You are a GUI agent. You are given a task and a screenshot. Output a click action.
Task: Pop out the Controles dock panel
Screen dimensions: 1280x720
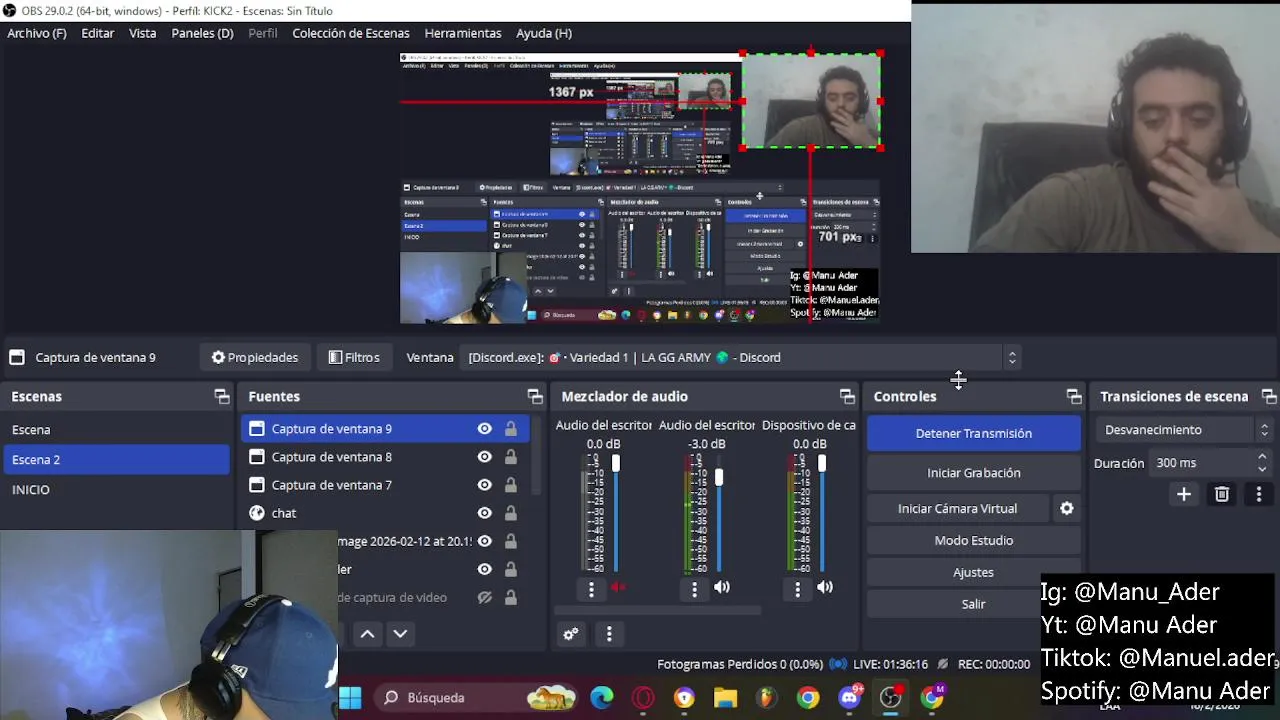tap(1074, 397)
